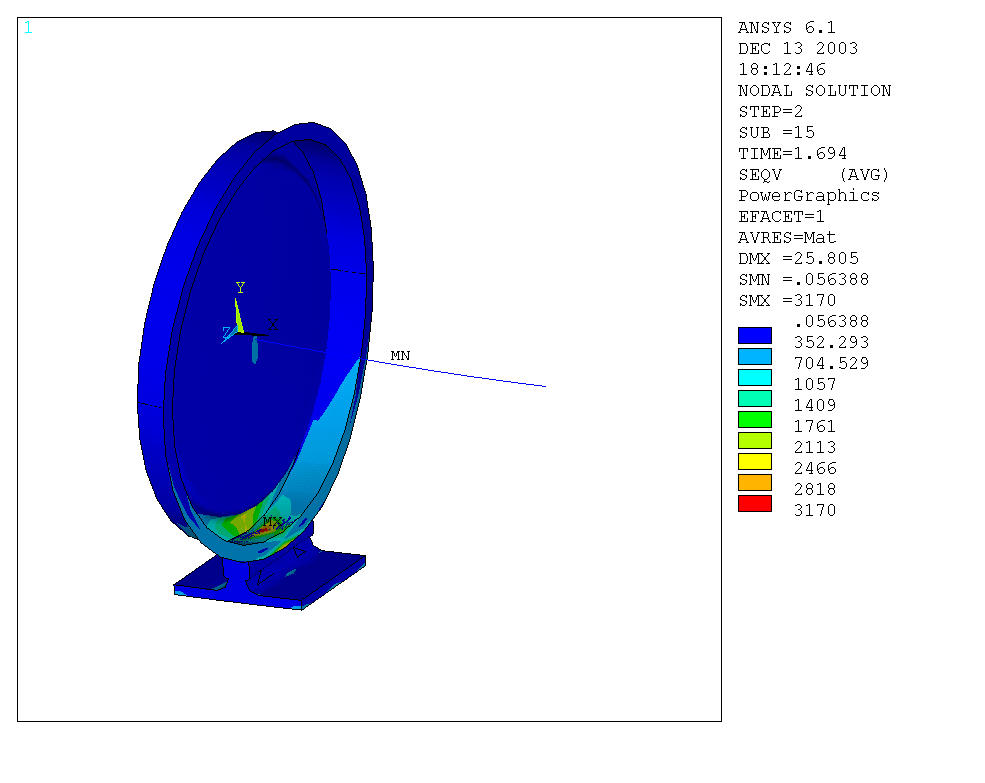
Task: Select the SEQV (AVG) label
Action: pyautogui.click(x=813, y=174)
